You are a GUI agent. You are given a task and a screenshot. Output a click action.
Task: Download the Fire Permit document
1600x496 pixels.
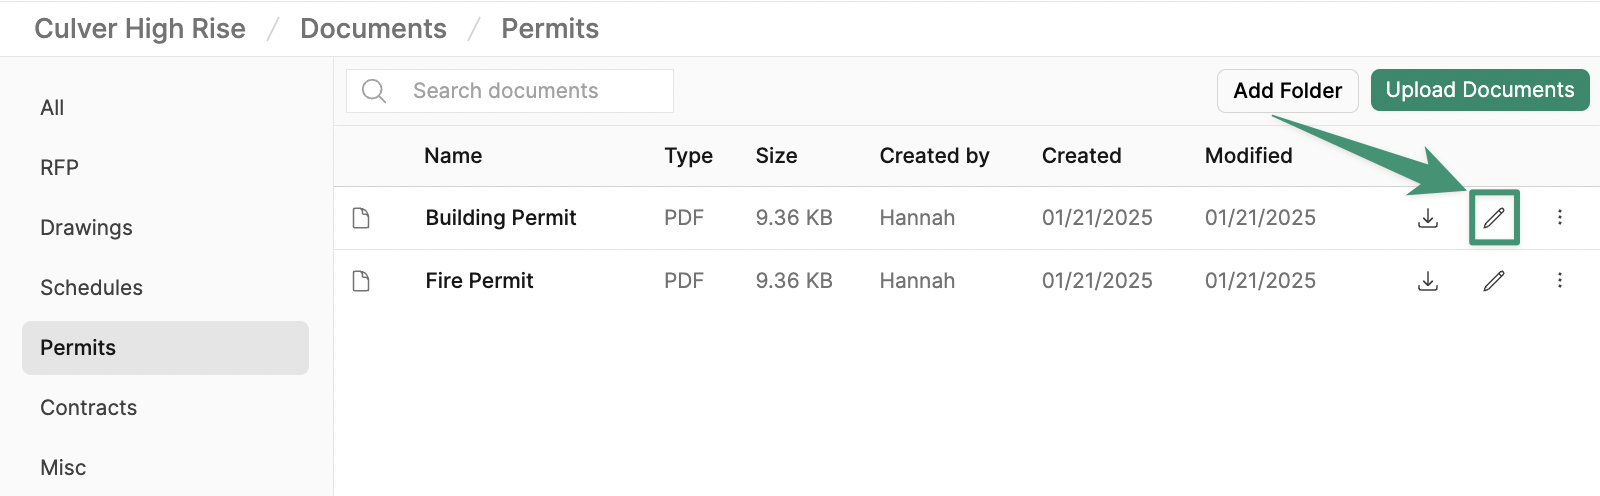click(x=1428, y=281)
